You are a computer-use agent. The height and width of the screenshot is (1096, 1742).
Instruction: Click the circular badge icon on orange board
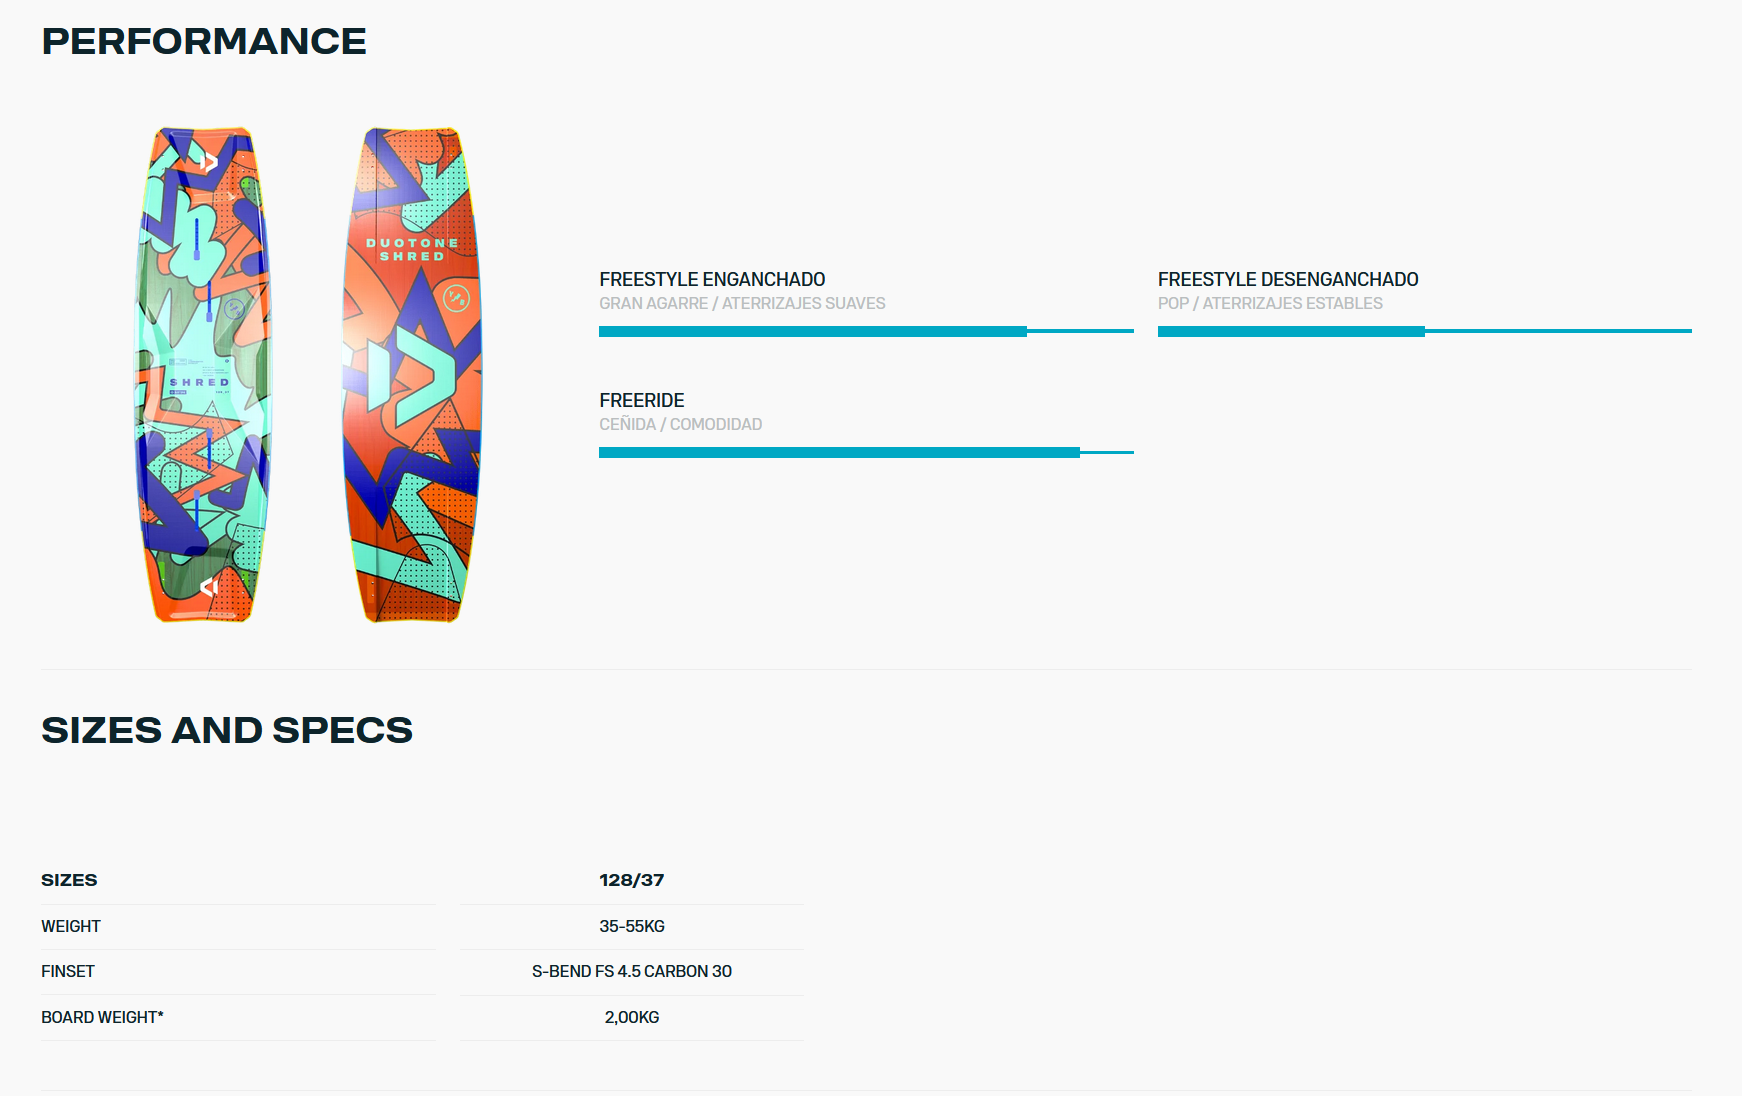click(456, 298)
